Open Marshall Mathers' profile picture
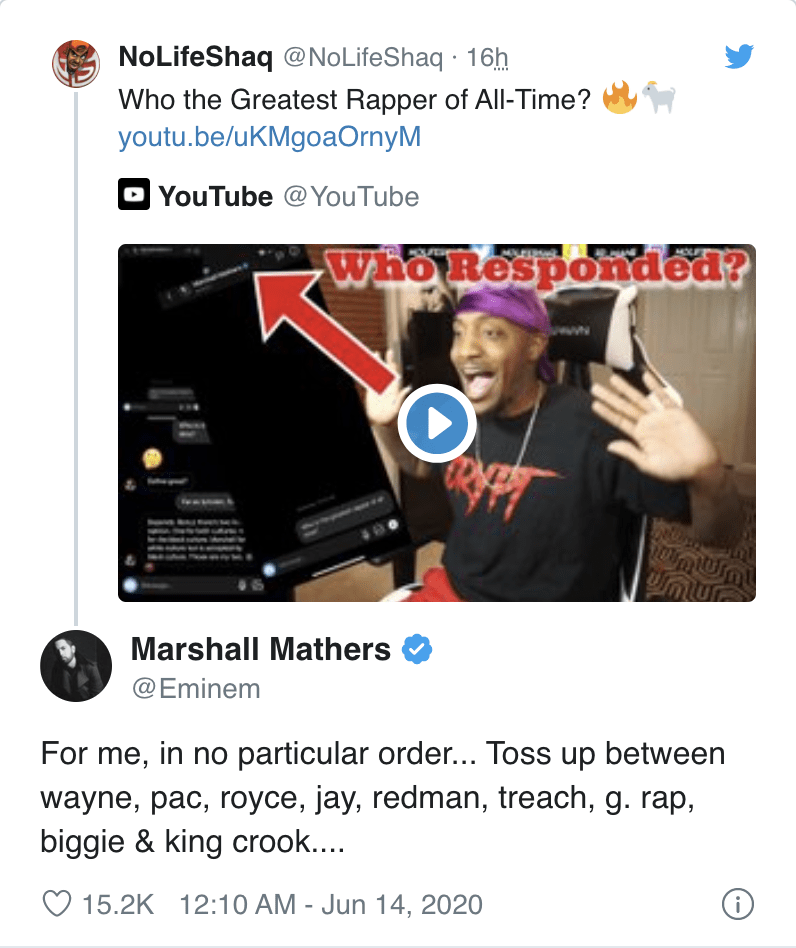 pos(75,666)
